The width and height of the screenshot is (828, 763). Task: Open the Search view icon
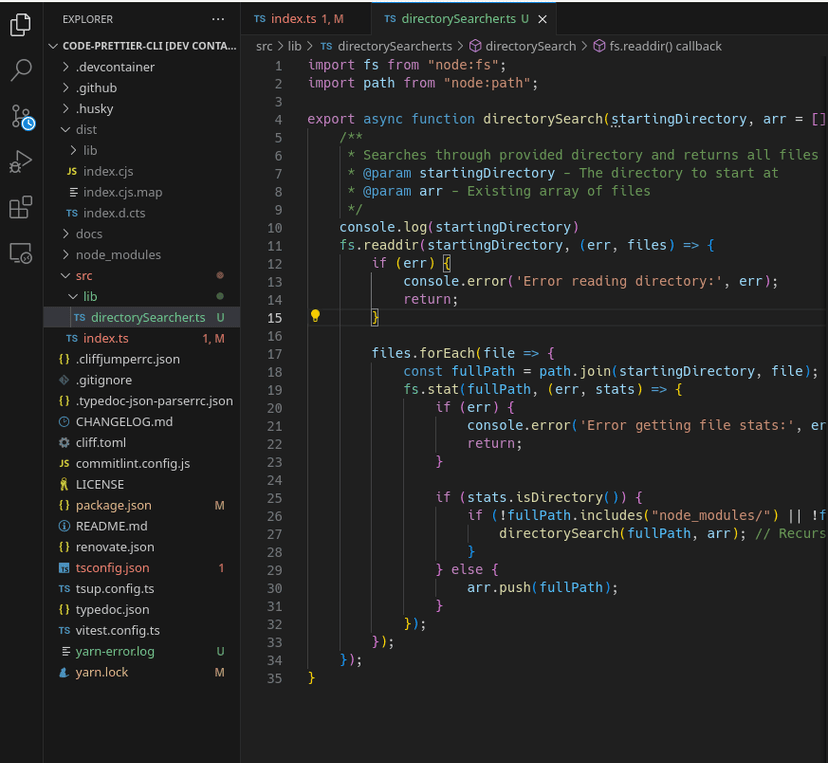coord(20,70)
